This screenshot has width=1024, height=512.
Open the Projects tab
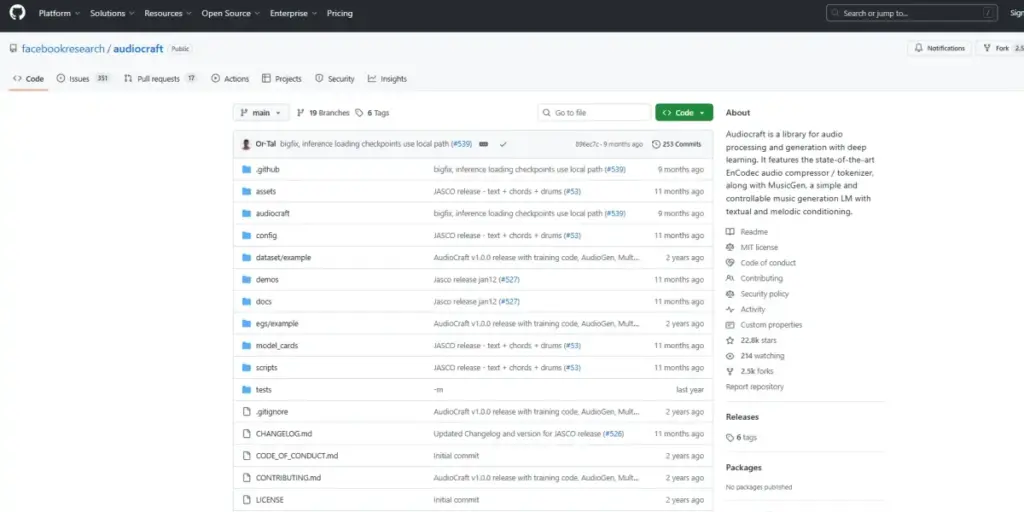pos(281,78)
